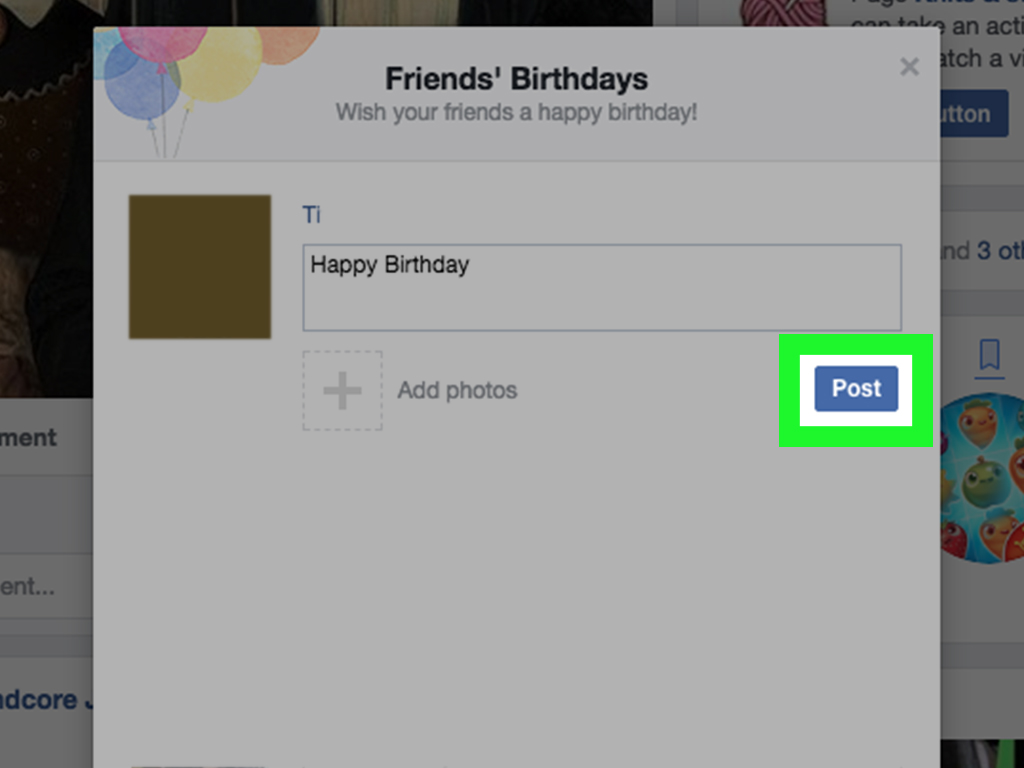Click the 'dcore J' page link at bottom left
This screenshot has width=1024, height=768.
40,699
